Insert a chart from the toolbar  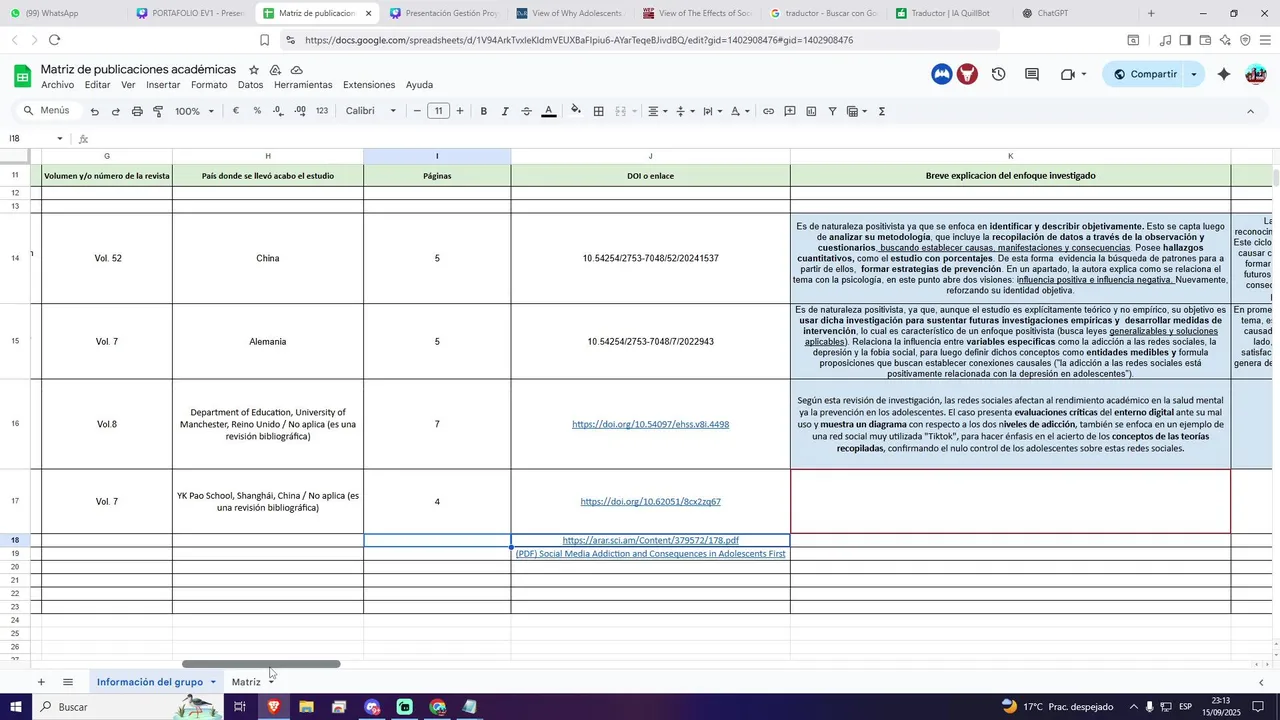811,111
